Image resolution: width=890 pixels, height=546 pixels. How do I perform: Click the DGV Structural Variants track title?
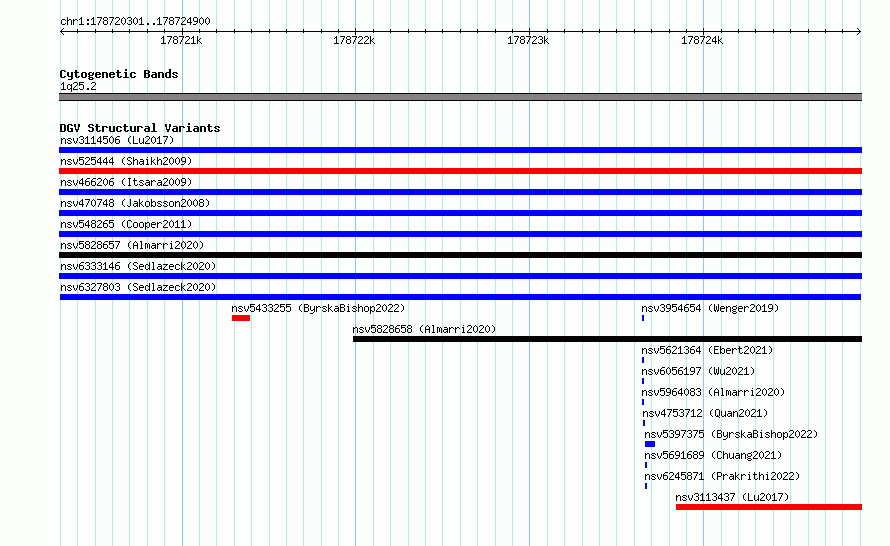coord(140,128)
